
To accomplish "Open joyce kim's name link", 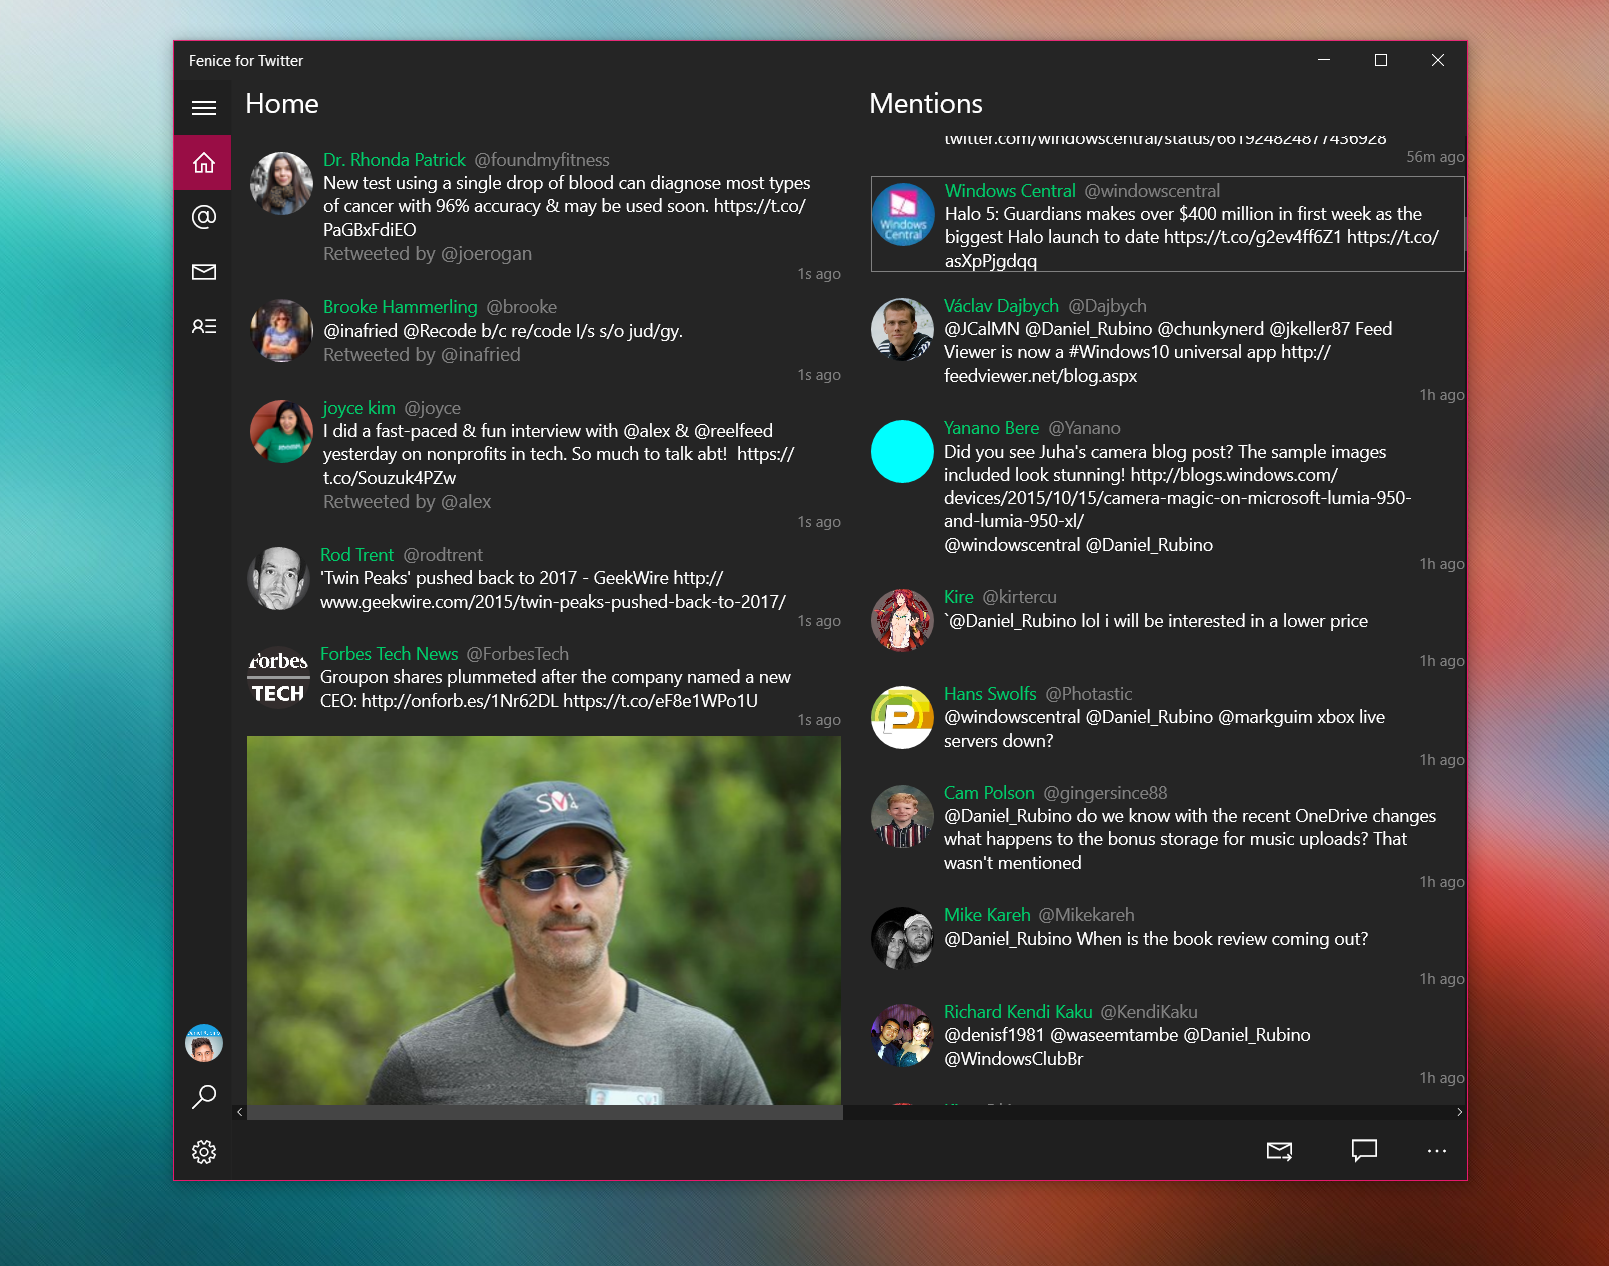I will tap(359, 408).
